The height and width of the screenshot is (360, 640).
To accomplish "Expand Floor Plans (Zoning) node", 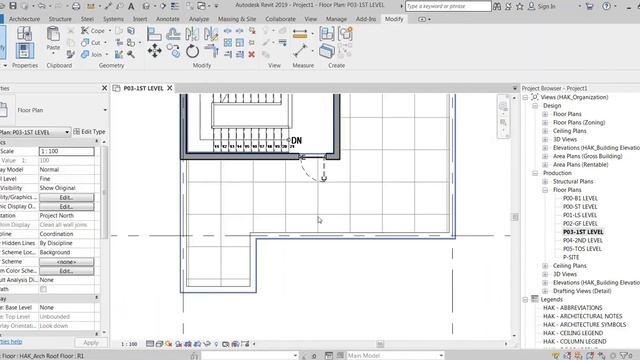I will click(x=545, y=122).
